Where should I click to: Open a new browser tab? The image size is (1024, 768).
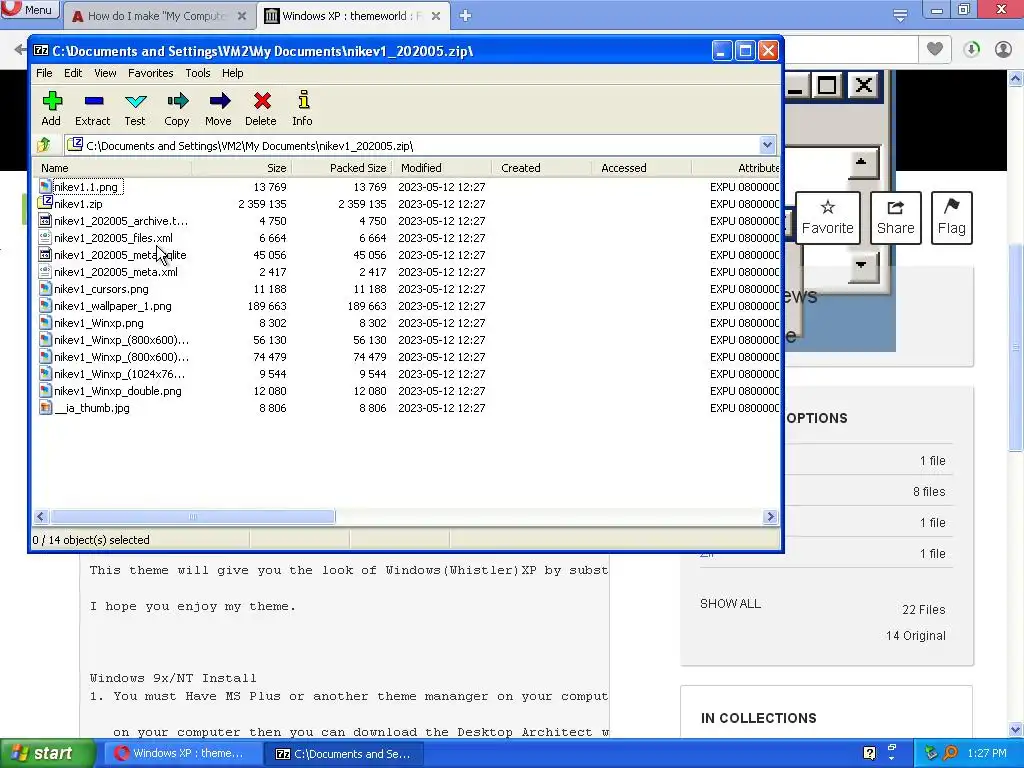point(465,16)
